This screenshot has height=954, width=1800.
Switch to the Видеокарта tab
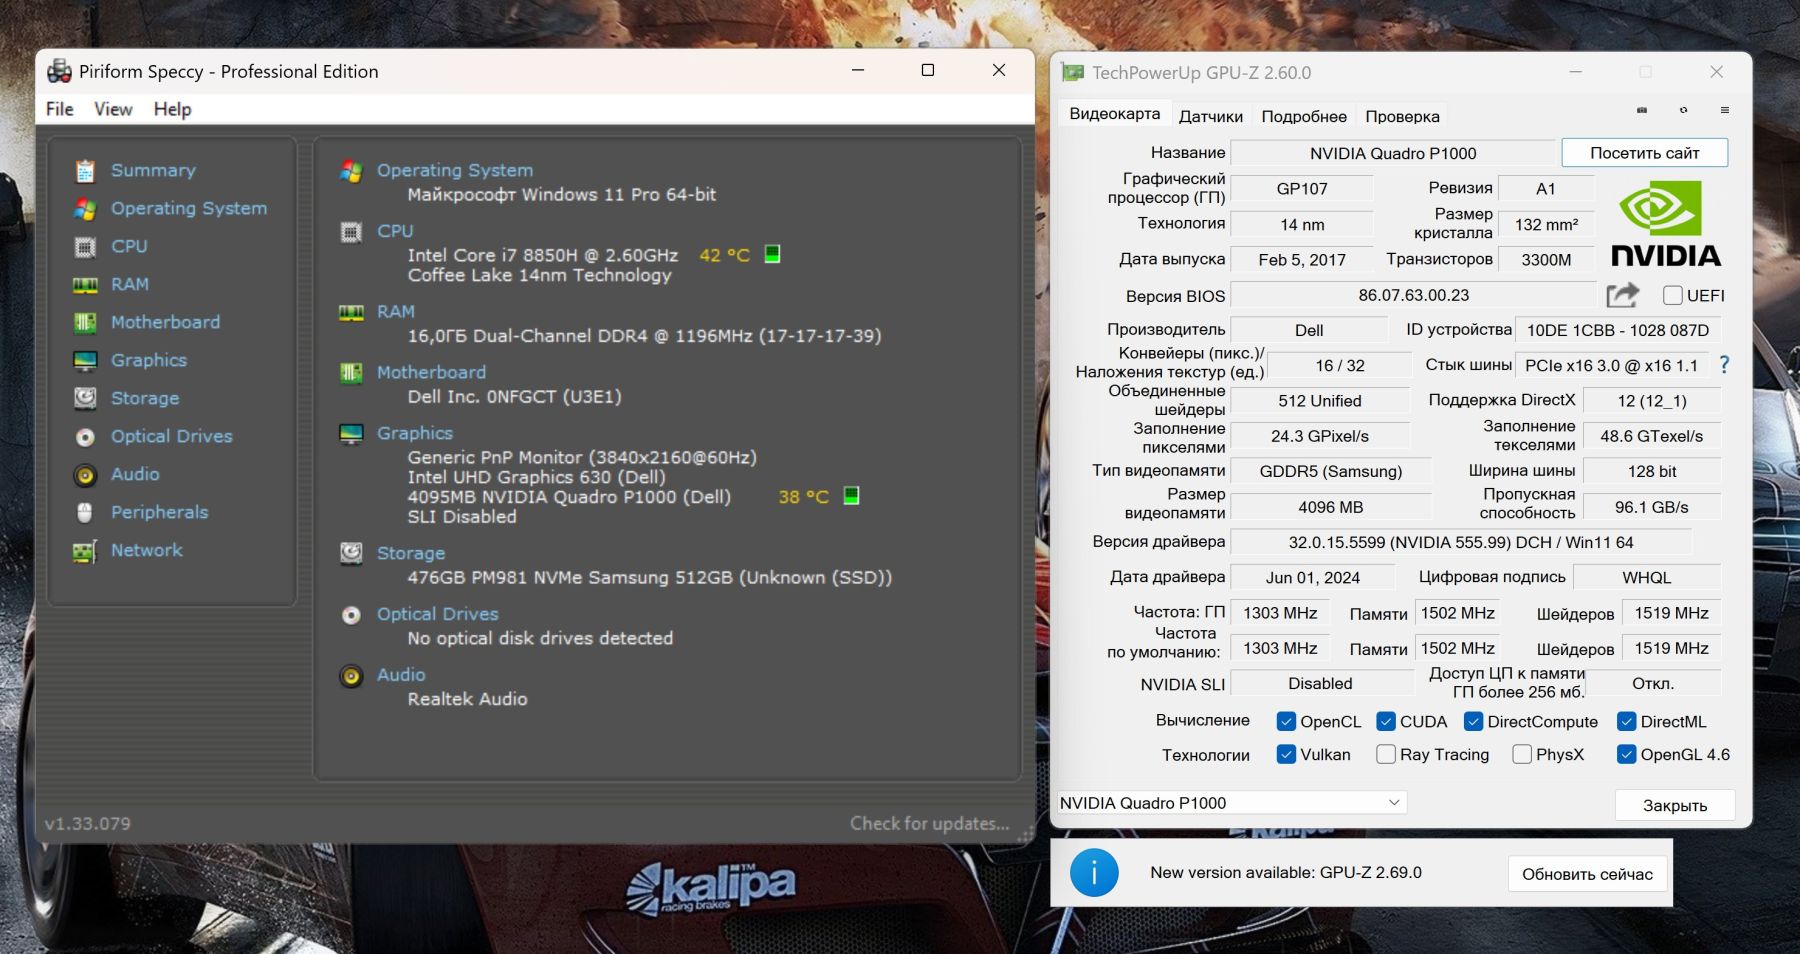(x=1115, y=114)
